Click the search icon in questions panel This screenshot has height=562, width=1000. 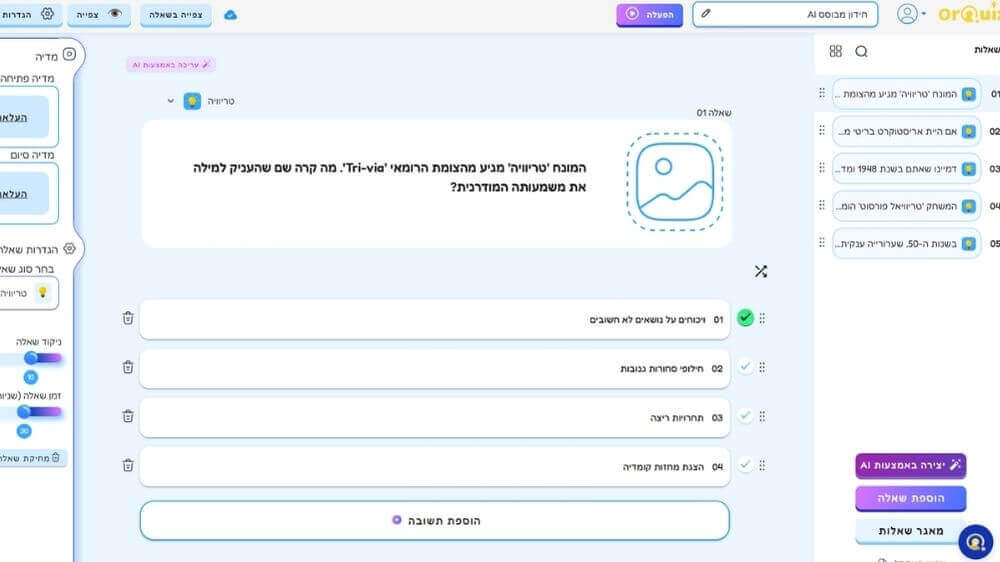tap(861, 51)
